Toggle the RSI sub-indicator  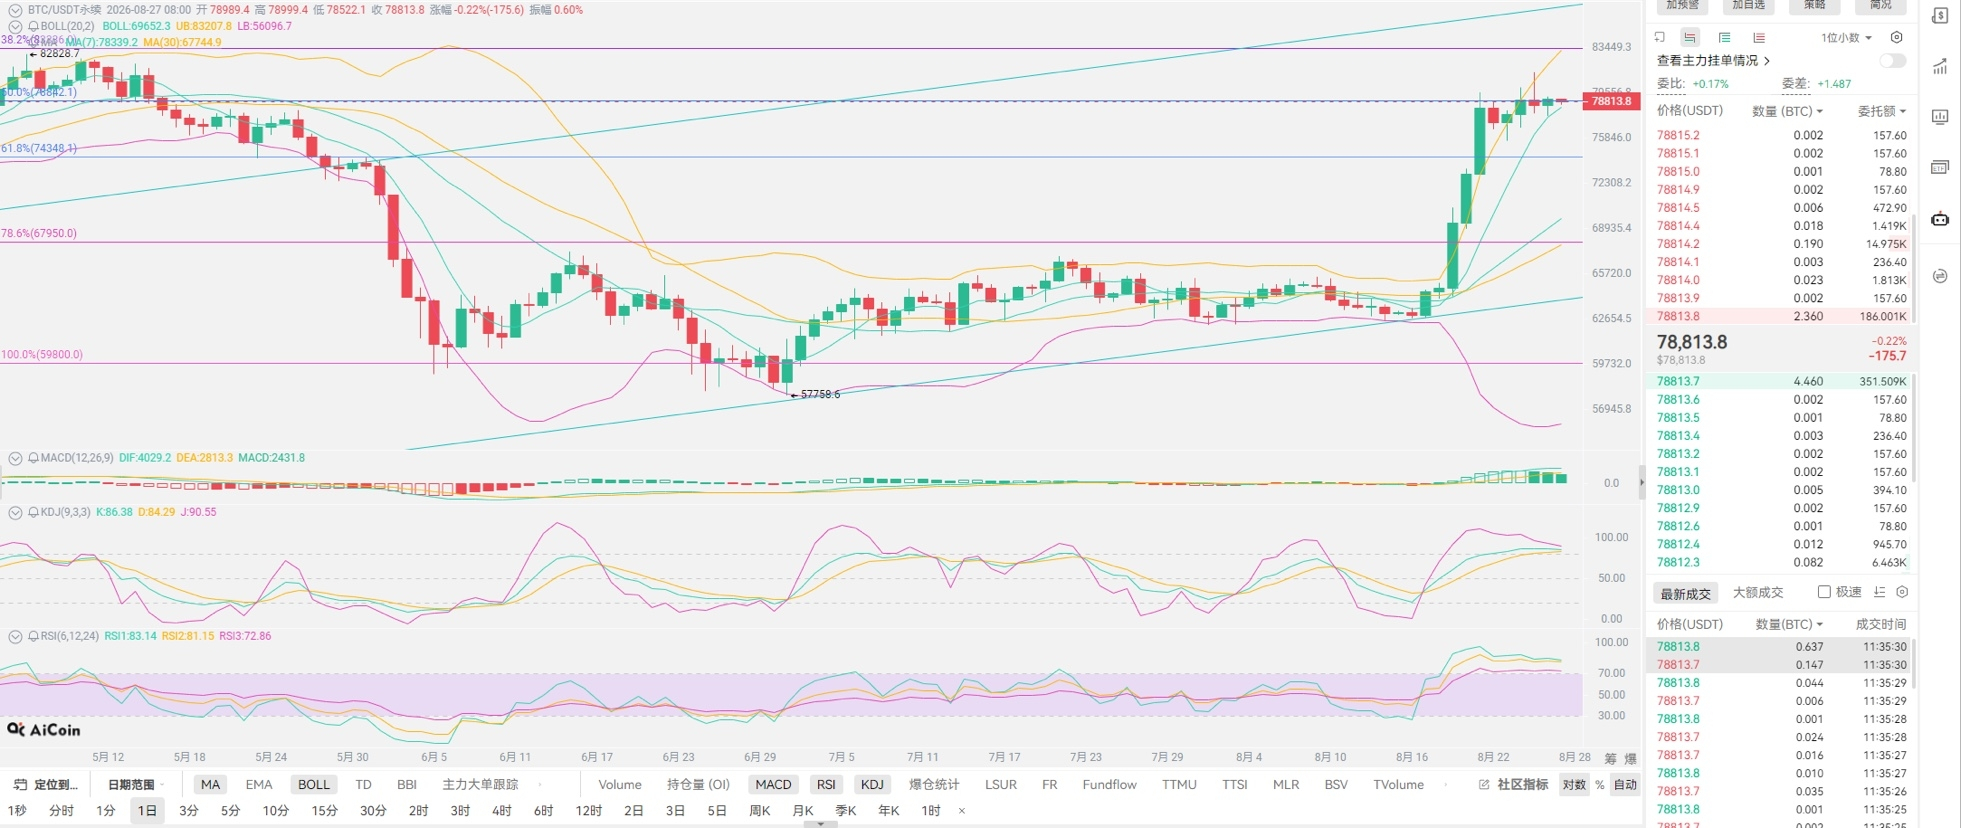tap(826, 785)
